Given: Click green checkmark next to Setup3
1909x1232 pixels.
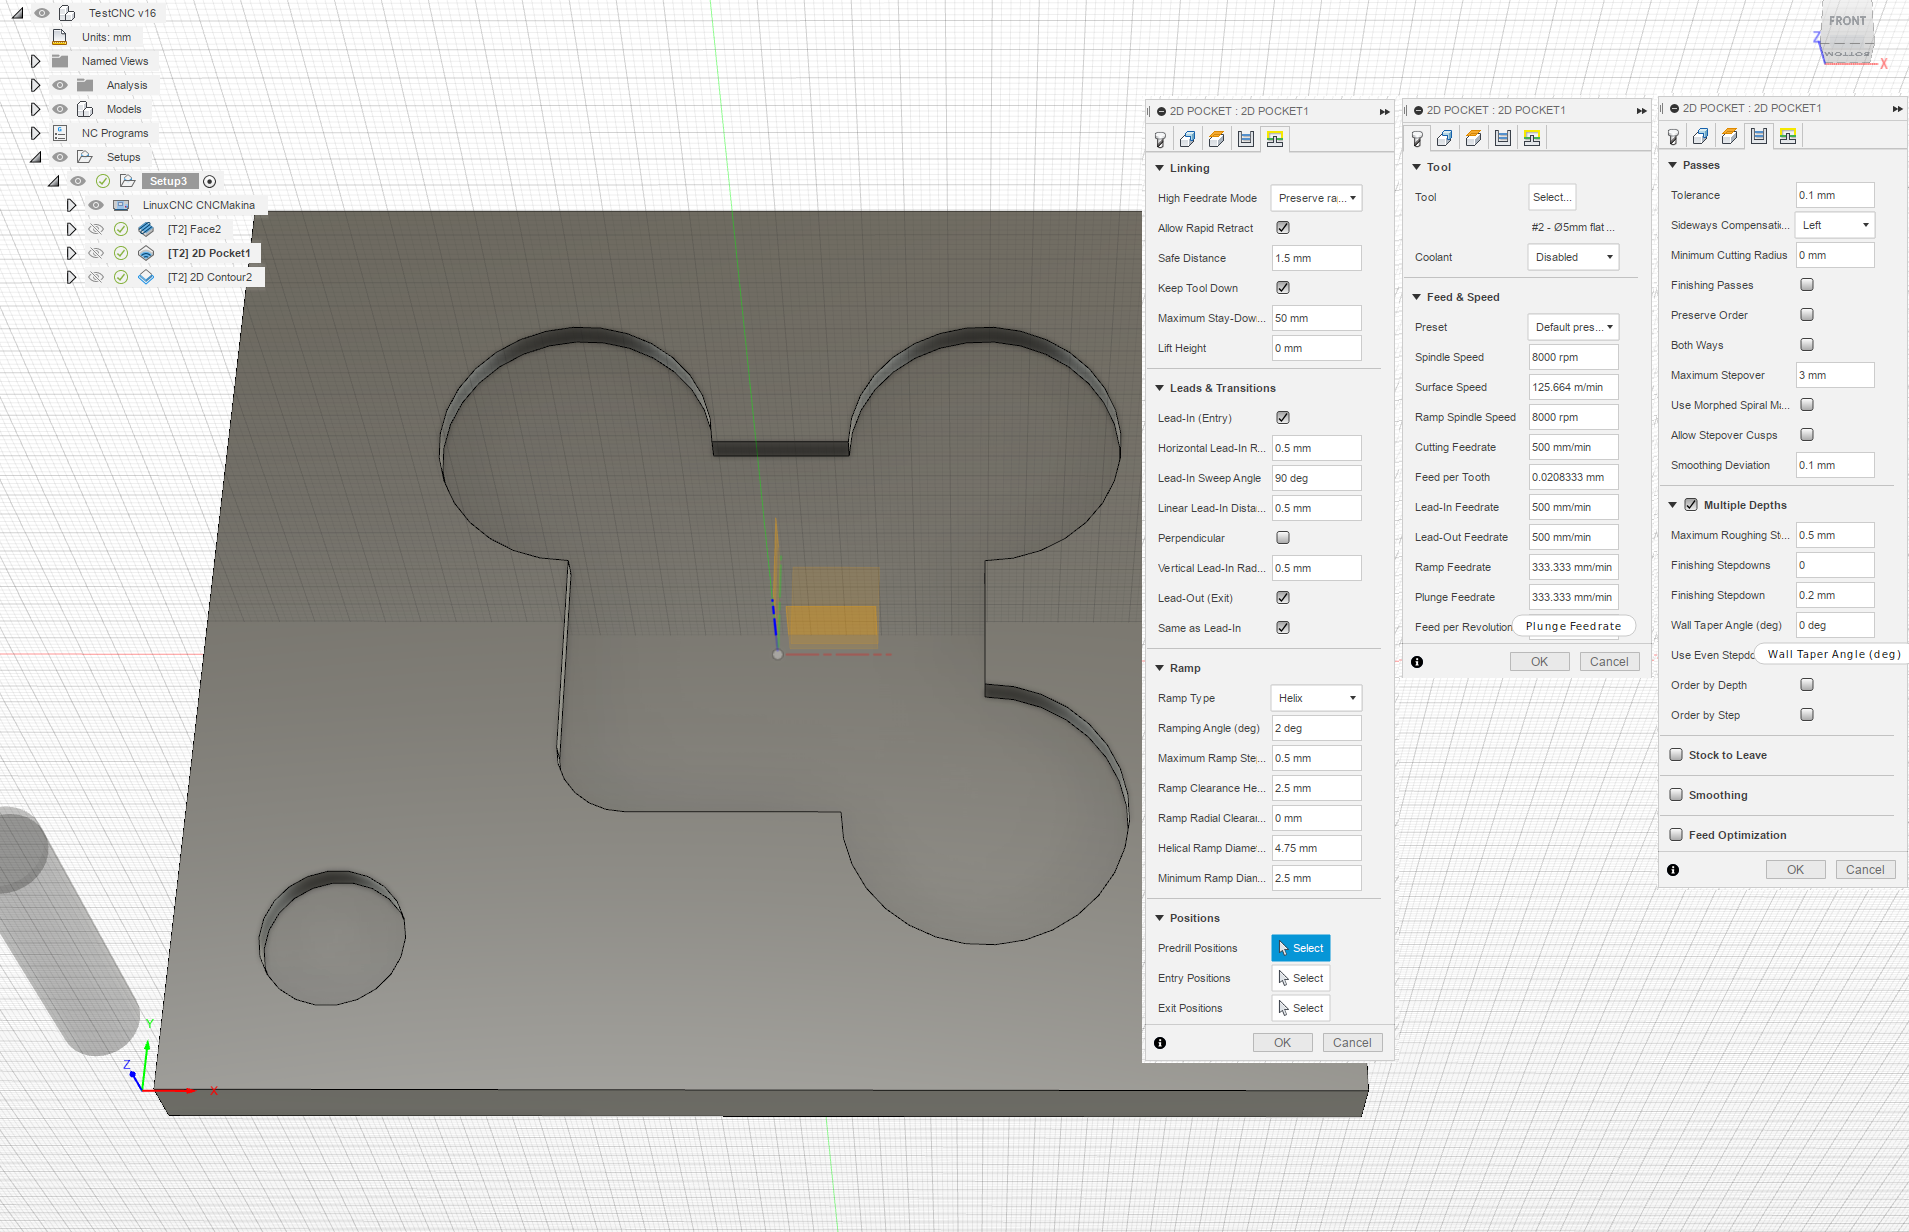Looking at the screenshot, I should pos(103,181).
